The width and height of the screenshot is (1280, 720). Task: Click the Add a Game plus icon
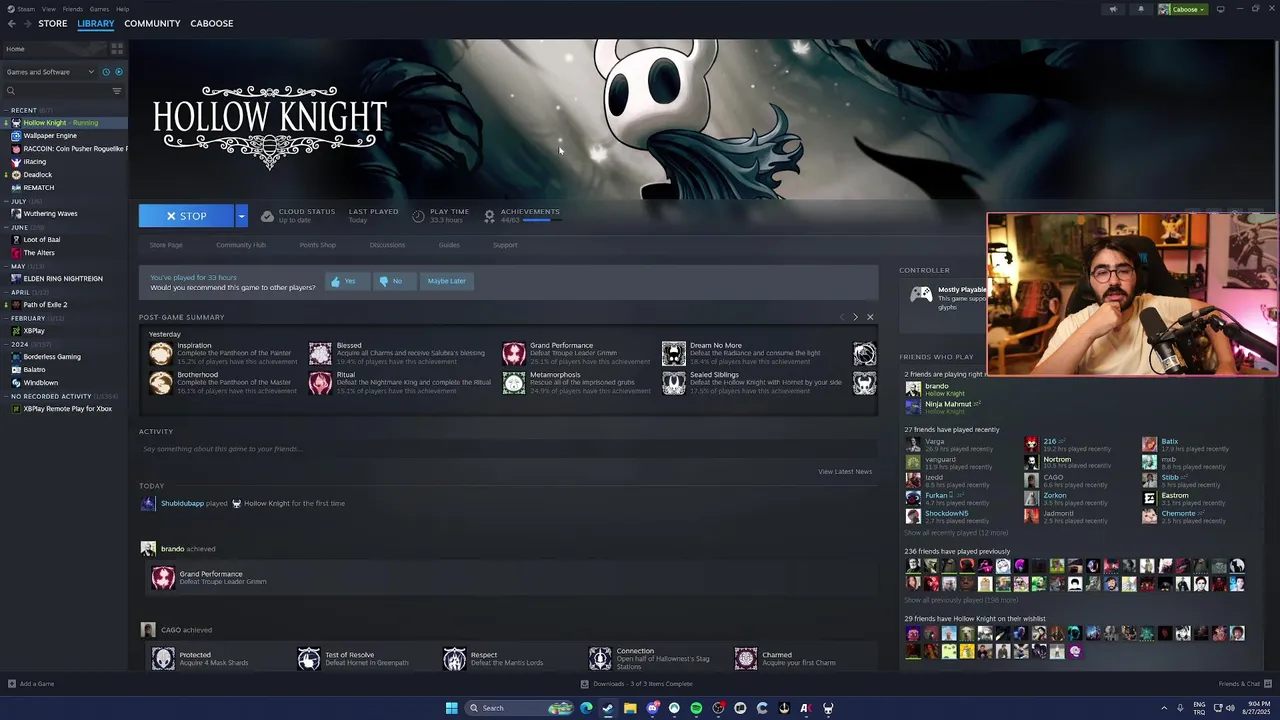click(12, 684)
